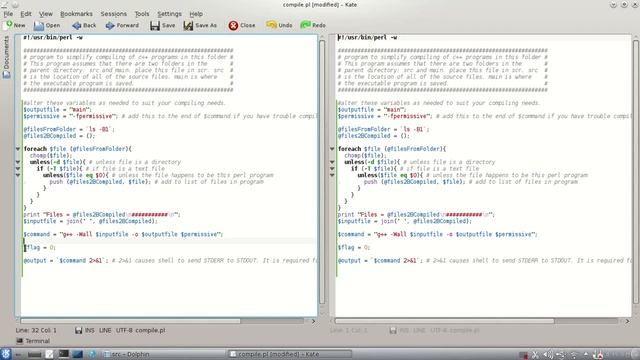
Task: Click compile.pl name in left status bar
Action: coord(150,330)
